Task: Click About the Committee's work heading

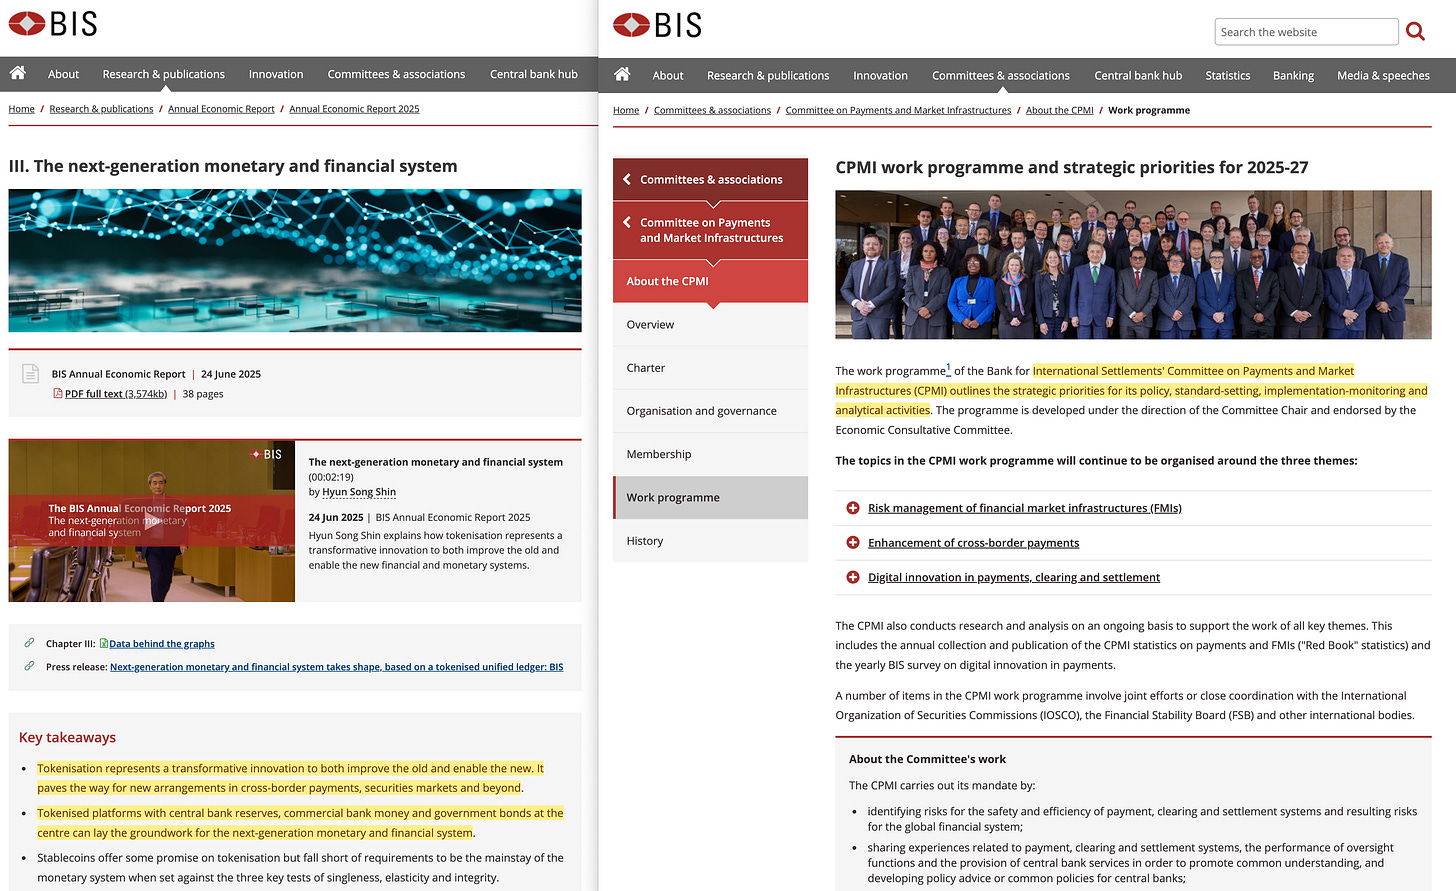Action: coord(927,759)
